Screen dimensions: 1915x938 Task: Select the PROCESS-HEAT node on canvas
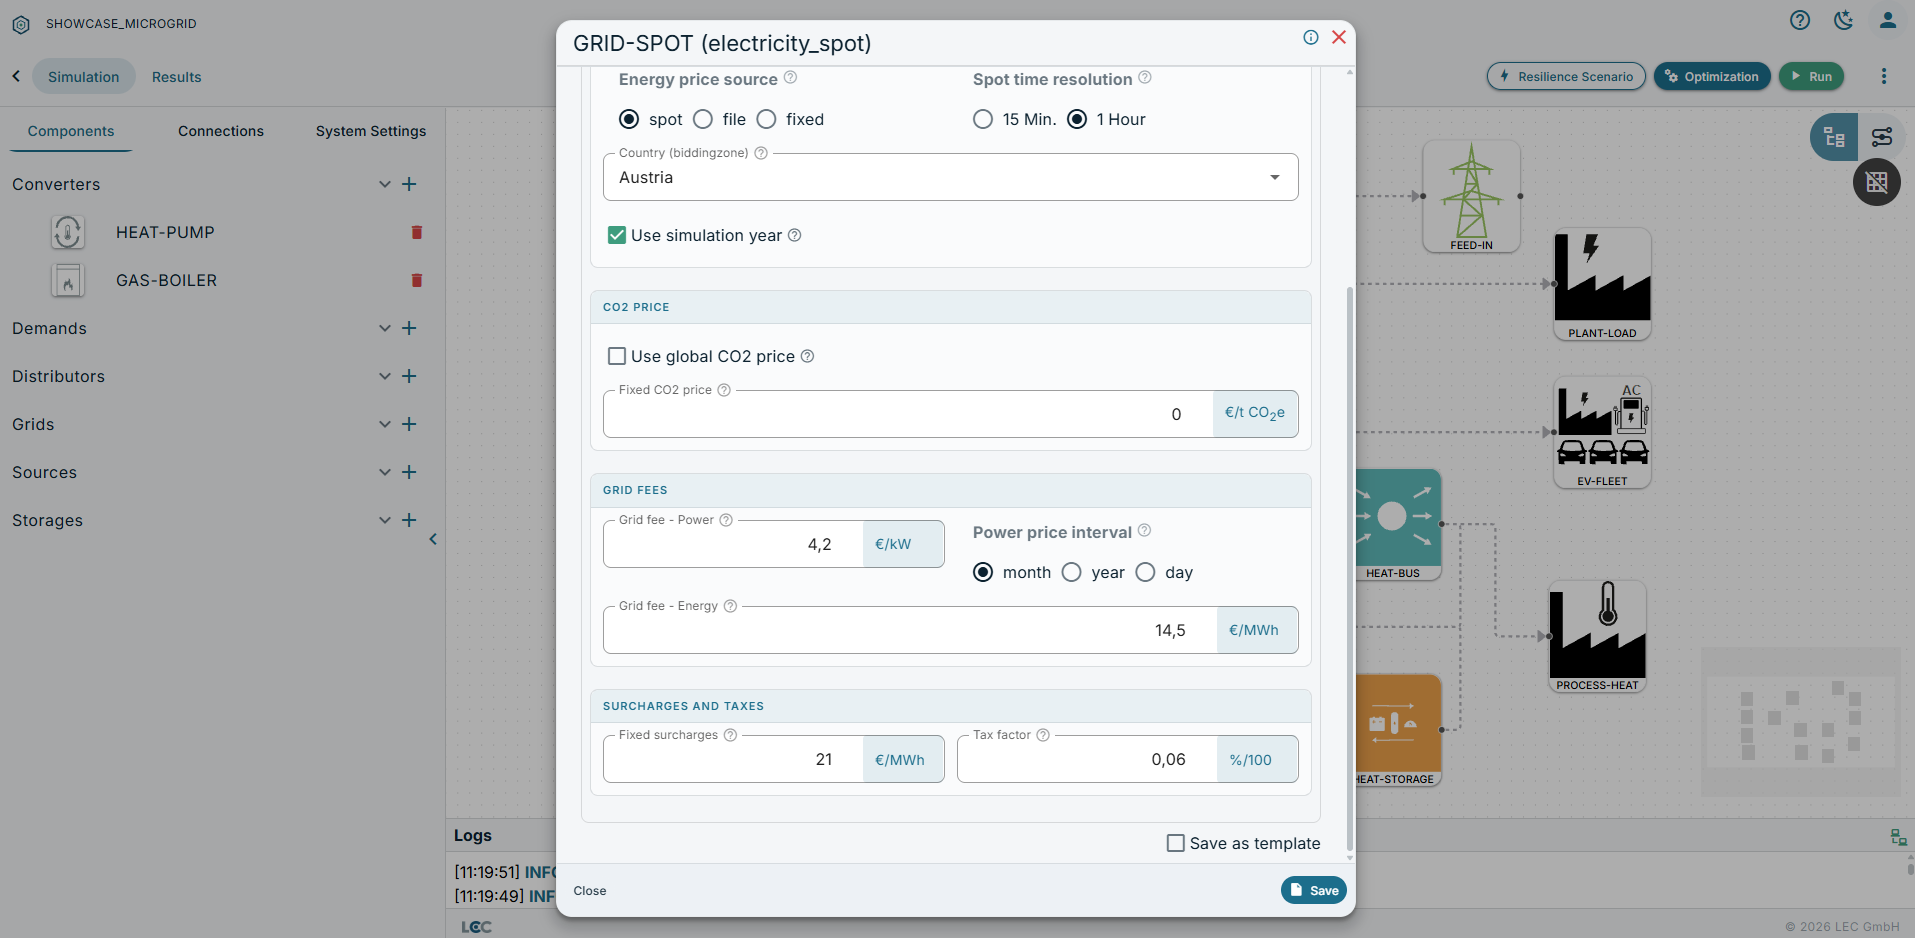pyautogui.click(x=1597, y=636)
